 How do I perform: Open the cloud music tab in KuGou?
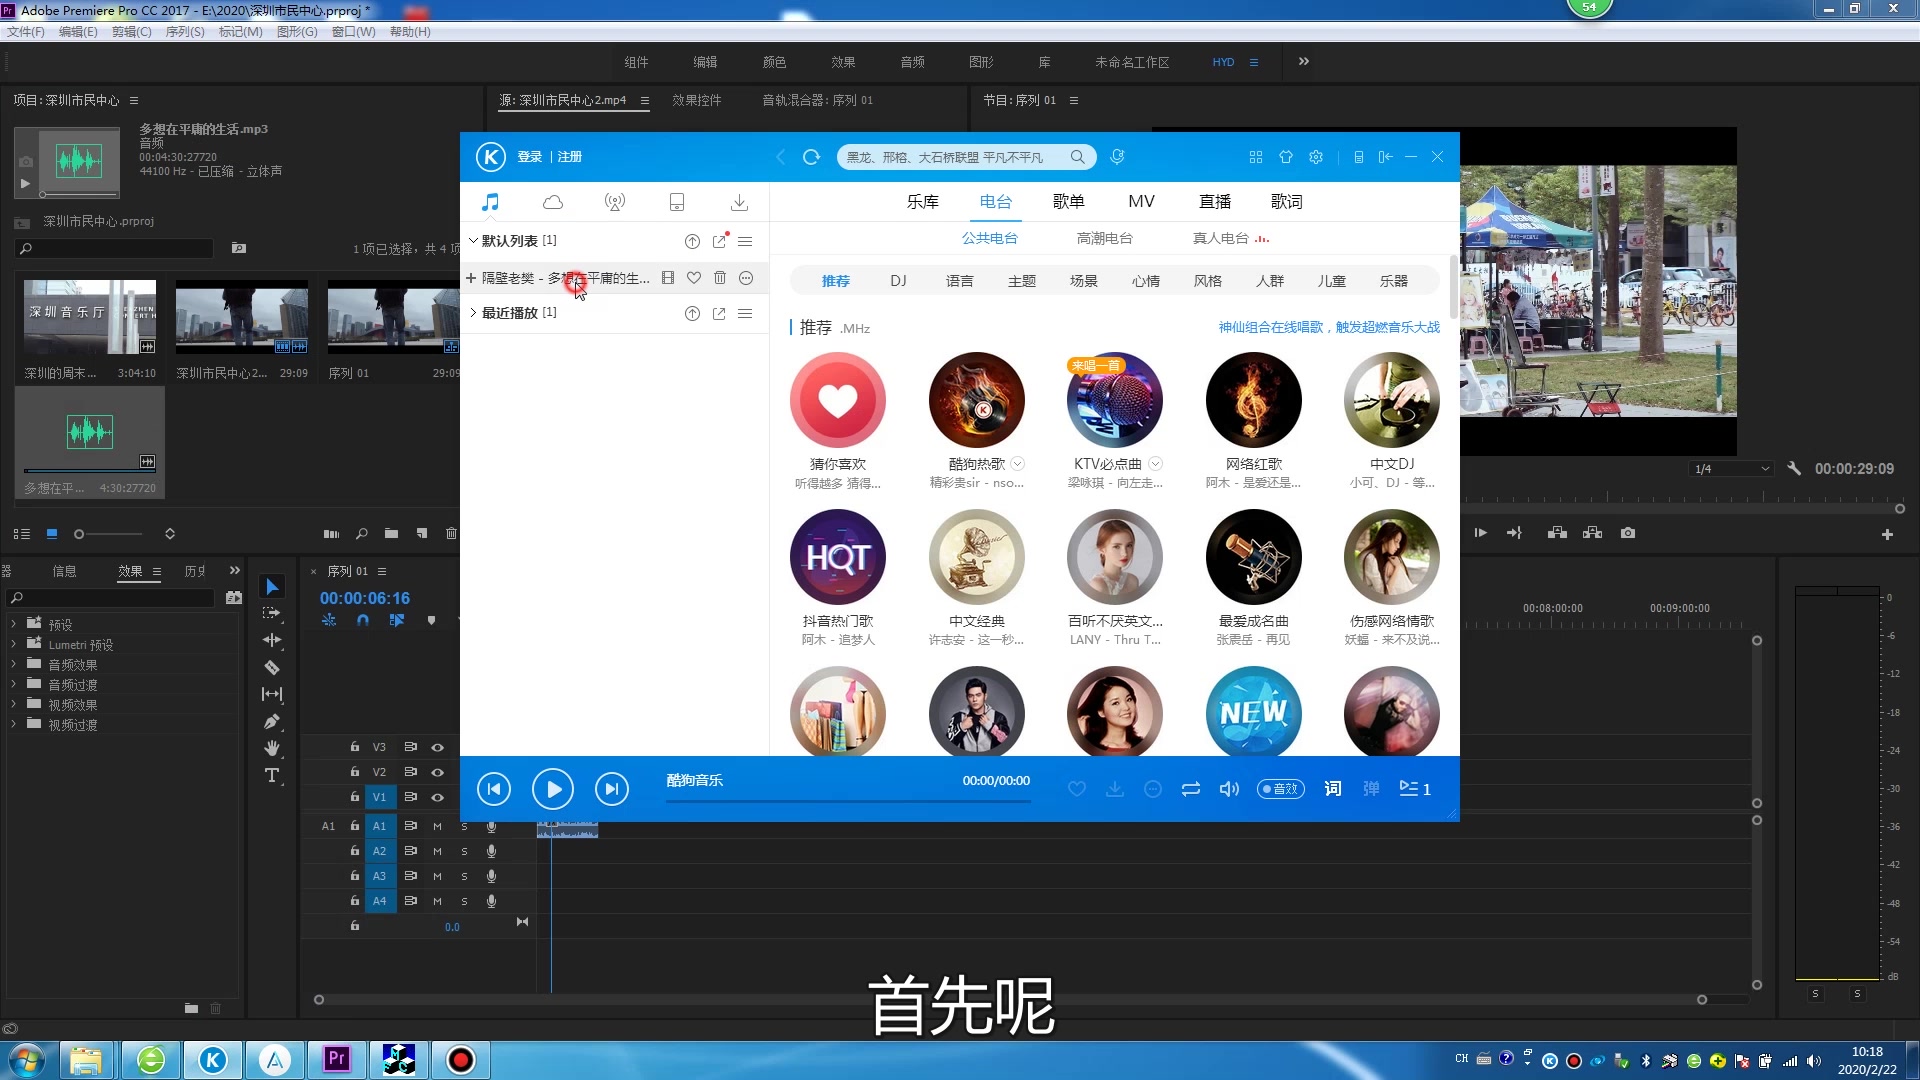(553, 202)
